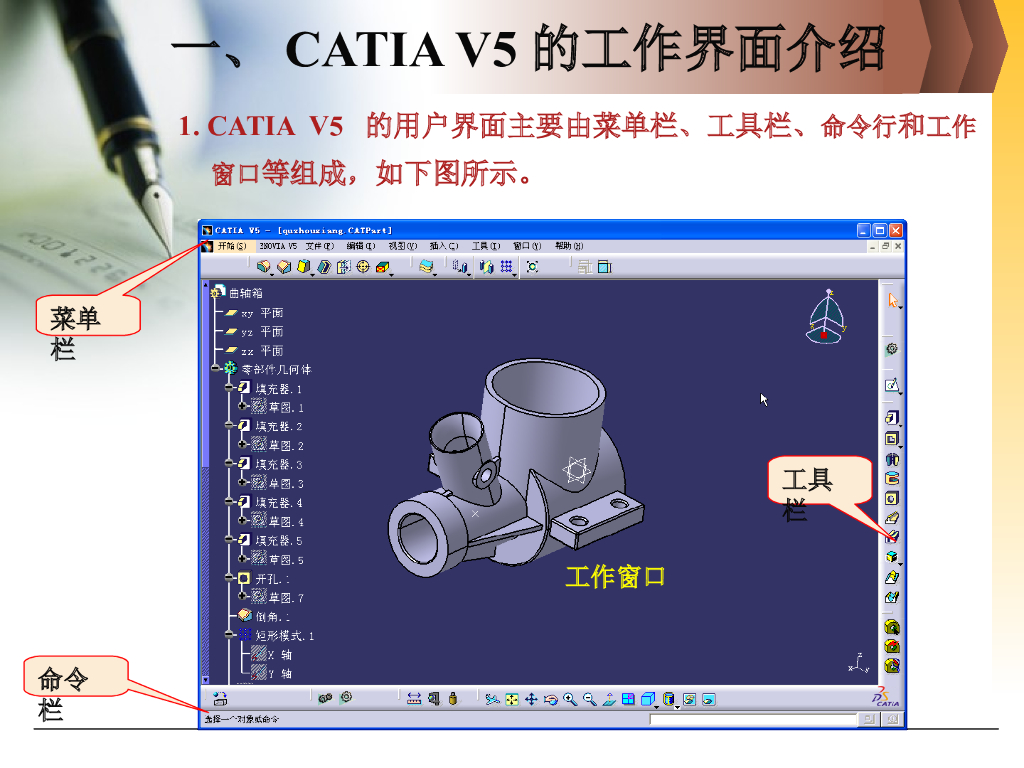This screenshot has width=1024, height=768.
Task: Select the 倒角 chamfer feature in tree
Action: (x=264, y=616)
